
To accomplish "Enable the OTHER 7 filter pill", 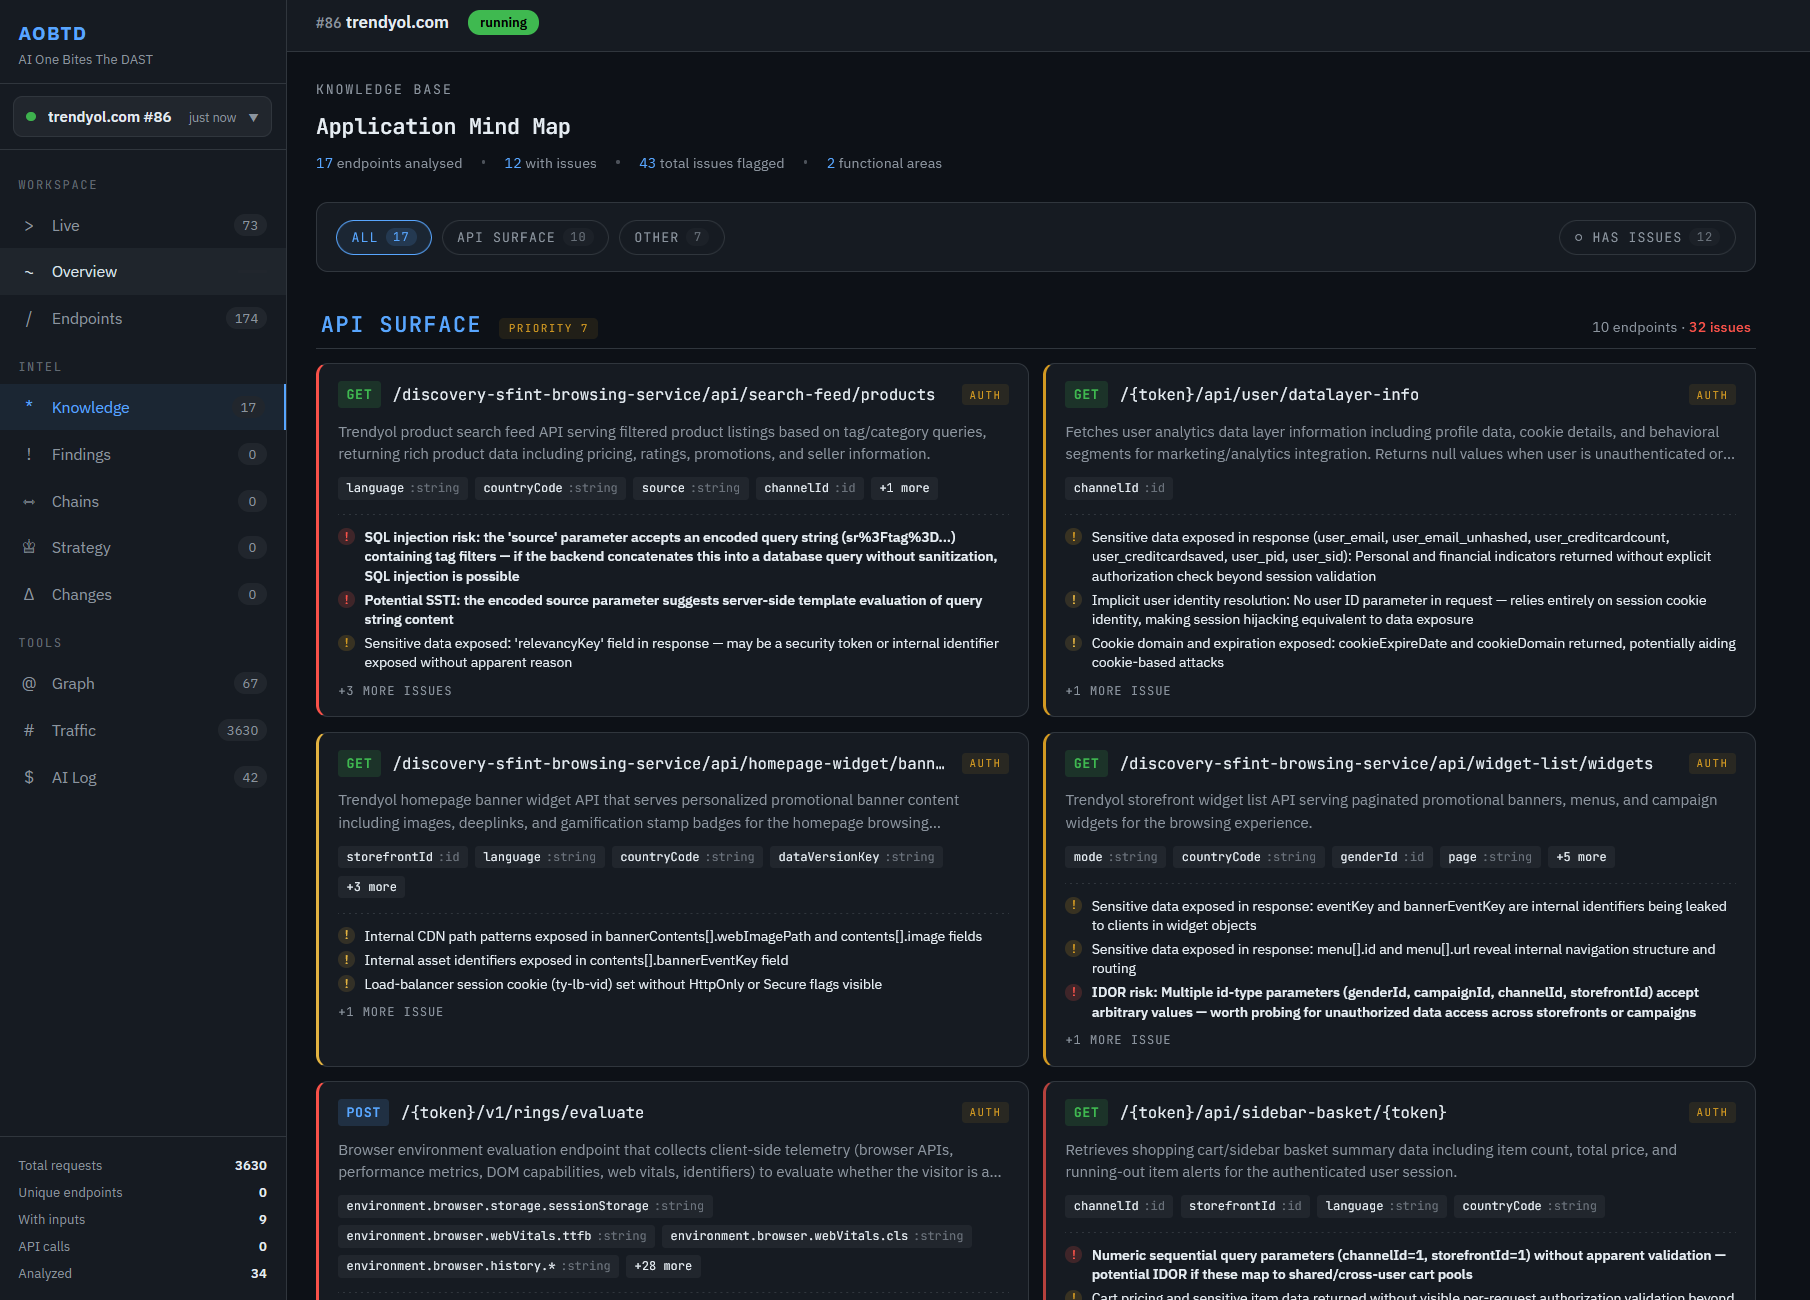I will click(x=671, y=237).
